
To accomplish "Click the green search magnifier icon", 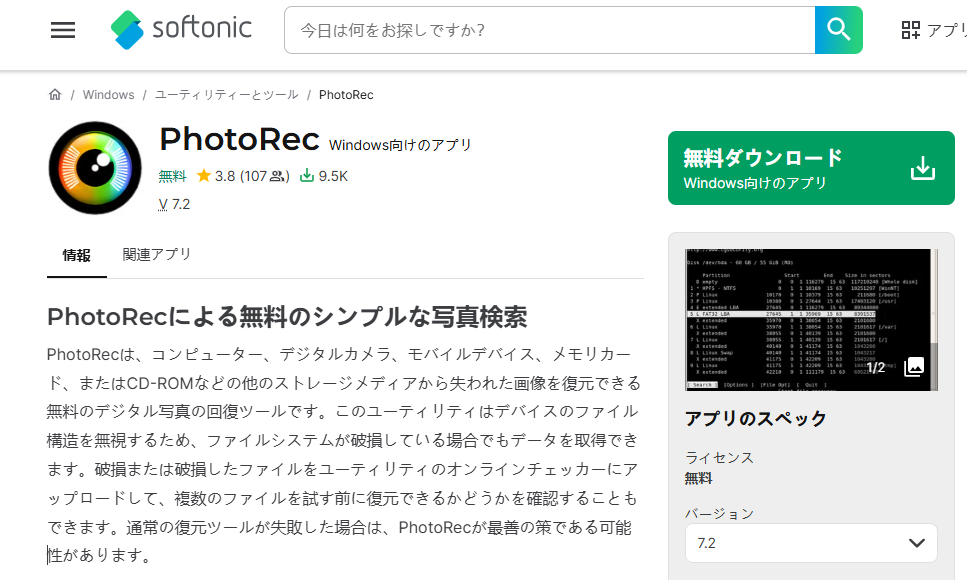I will (x=838, y=30).
